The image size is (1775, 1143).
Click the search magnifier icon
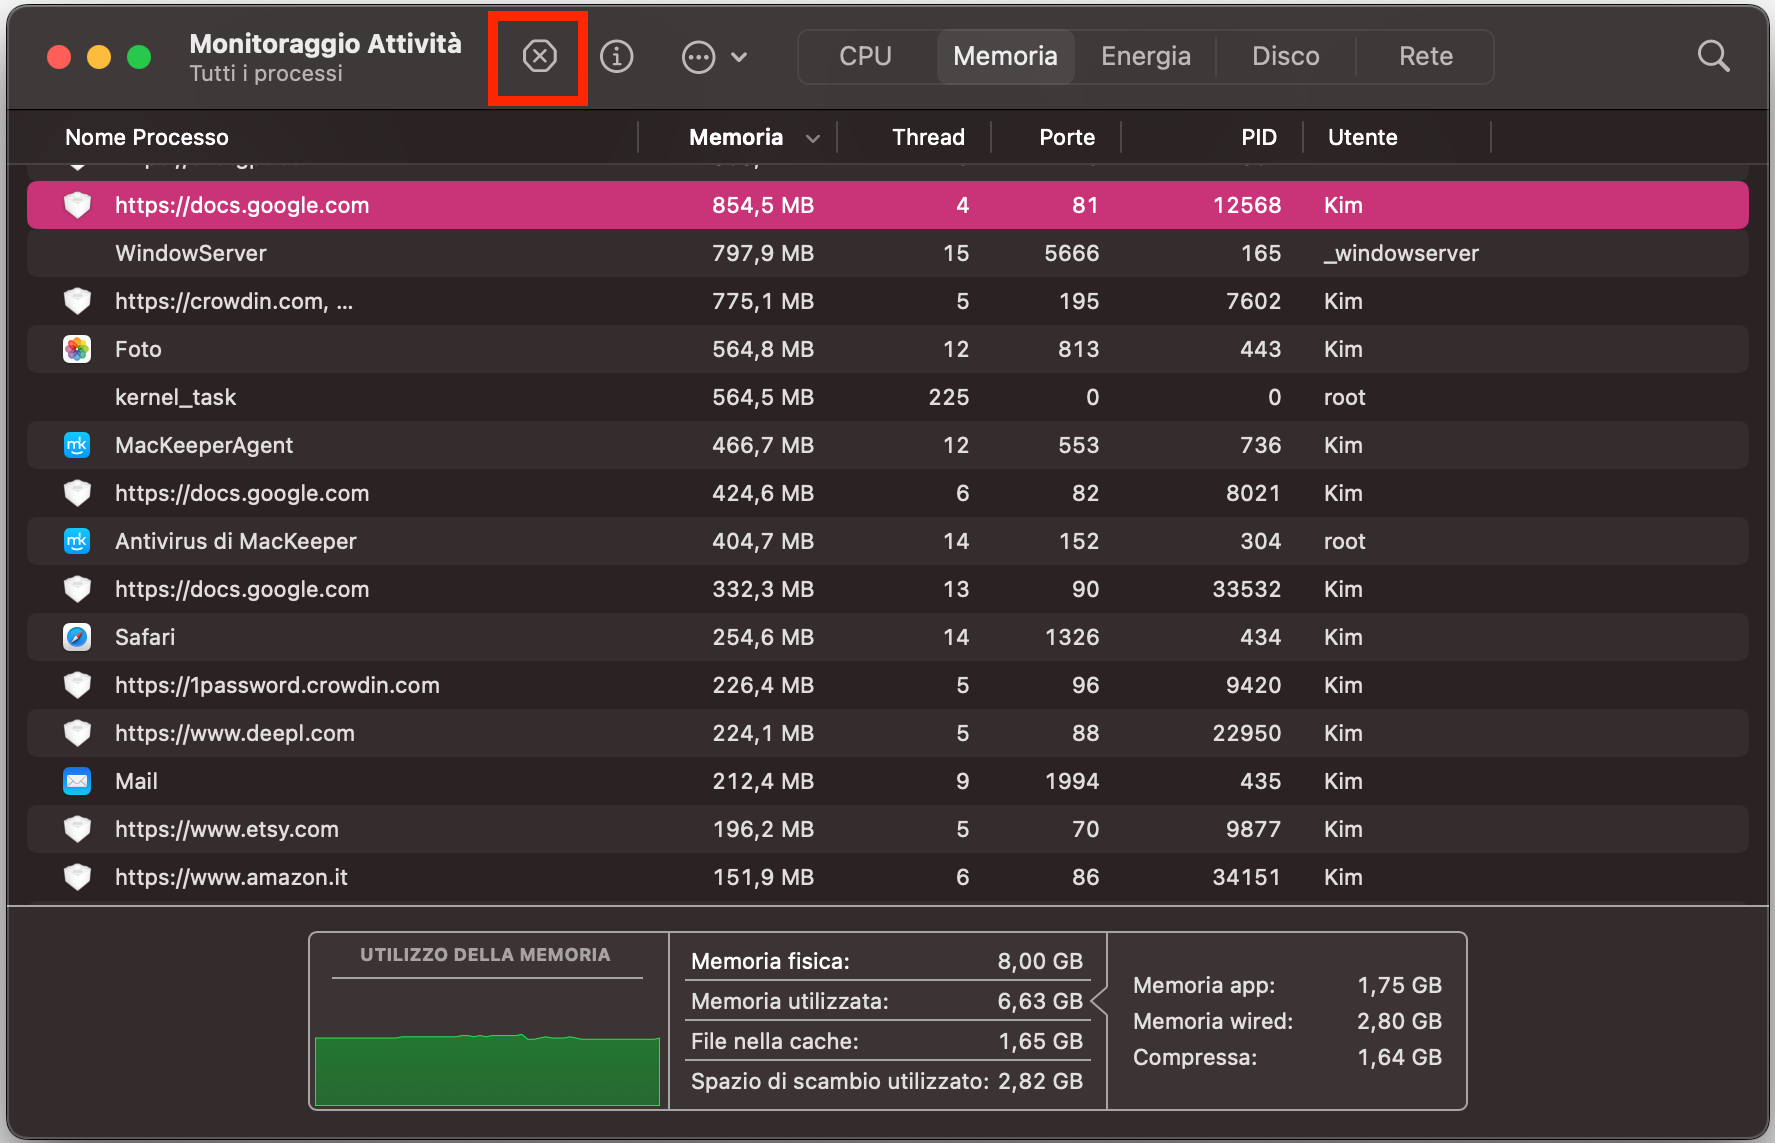1713,57
